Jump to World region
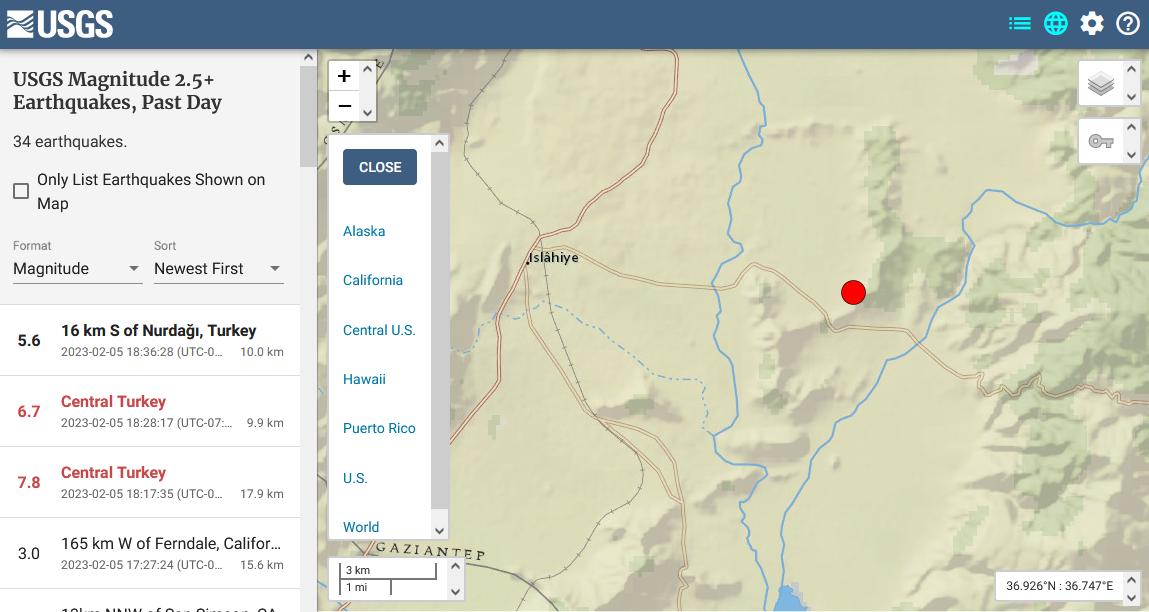The image size is (1149, 612). click(x=361, y=527)
